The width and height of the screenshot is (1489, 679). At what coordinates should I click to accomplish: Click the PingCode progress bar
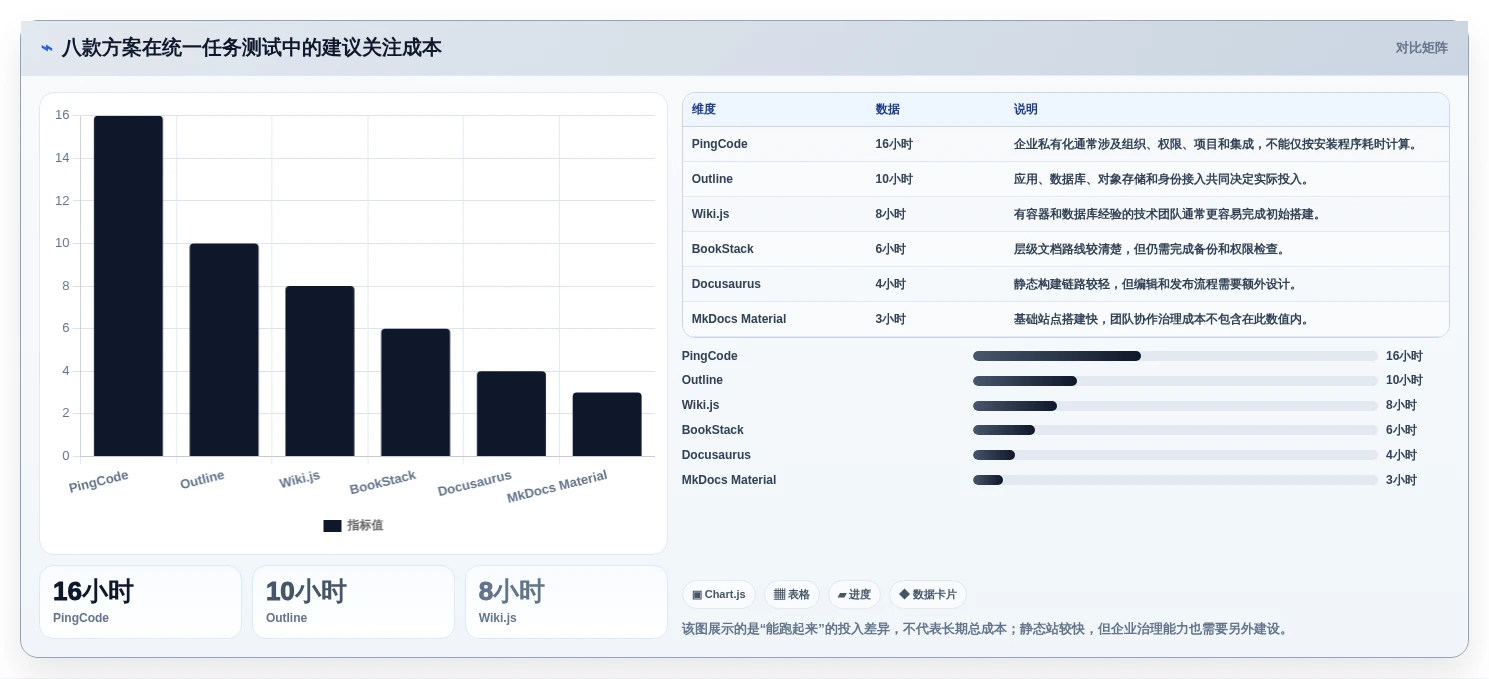click(x=1175, y=356)
